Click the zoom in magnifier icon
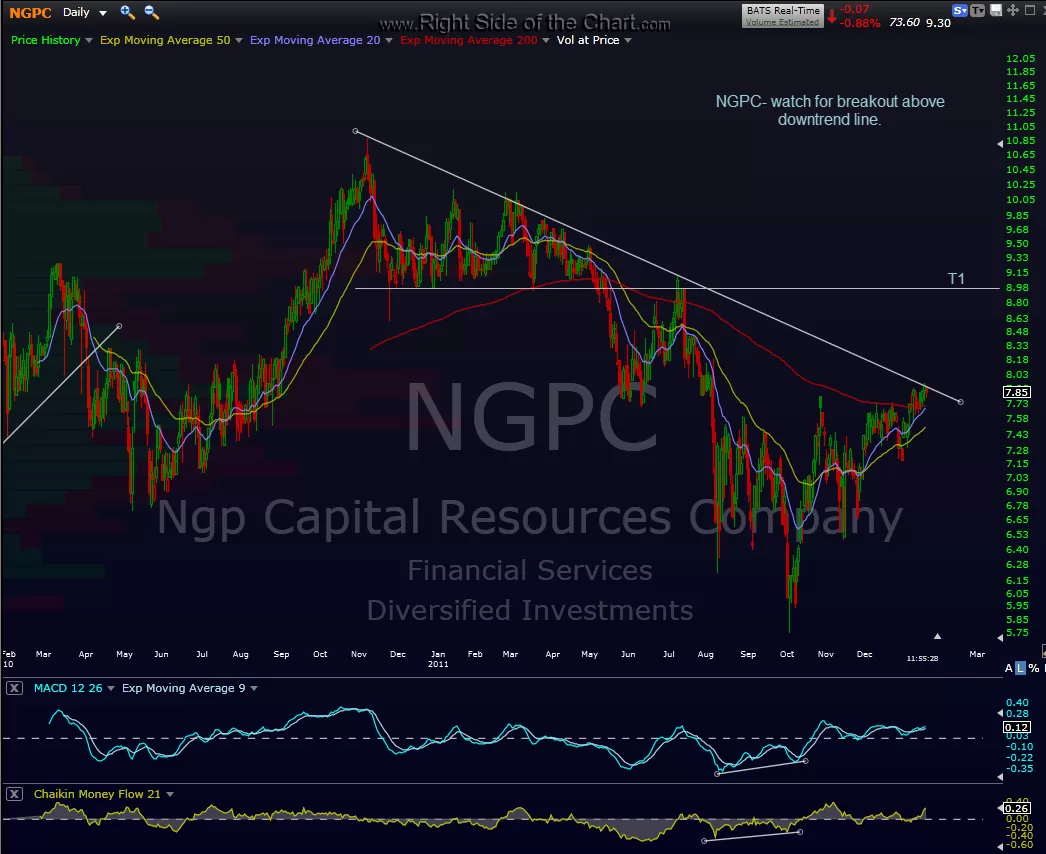1046x854 pixels. pos(127,12)
